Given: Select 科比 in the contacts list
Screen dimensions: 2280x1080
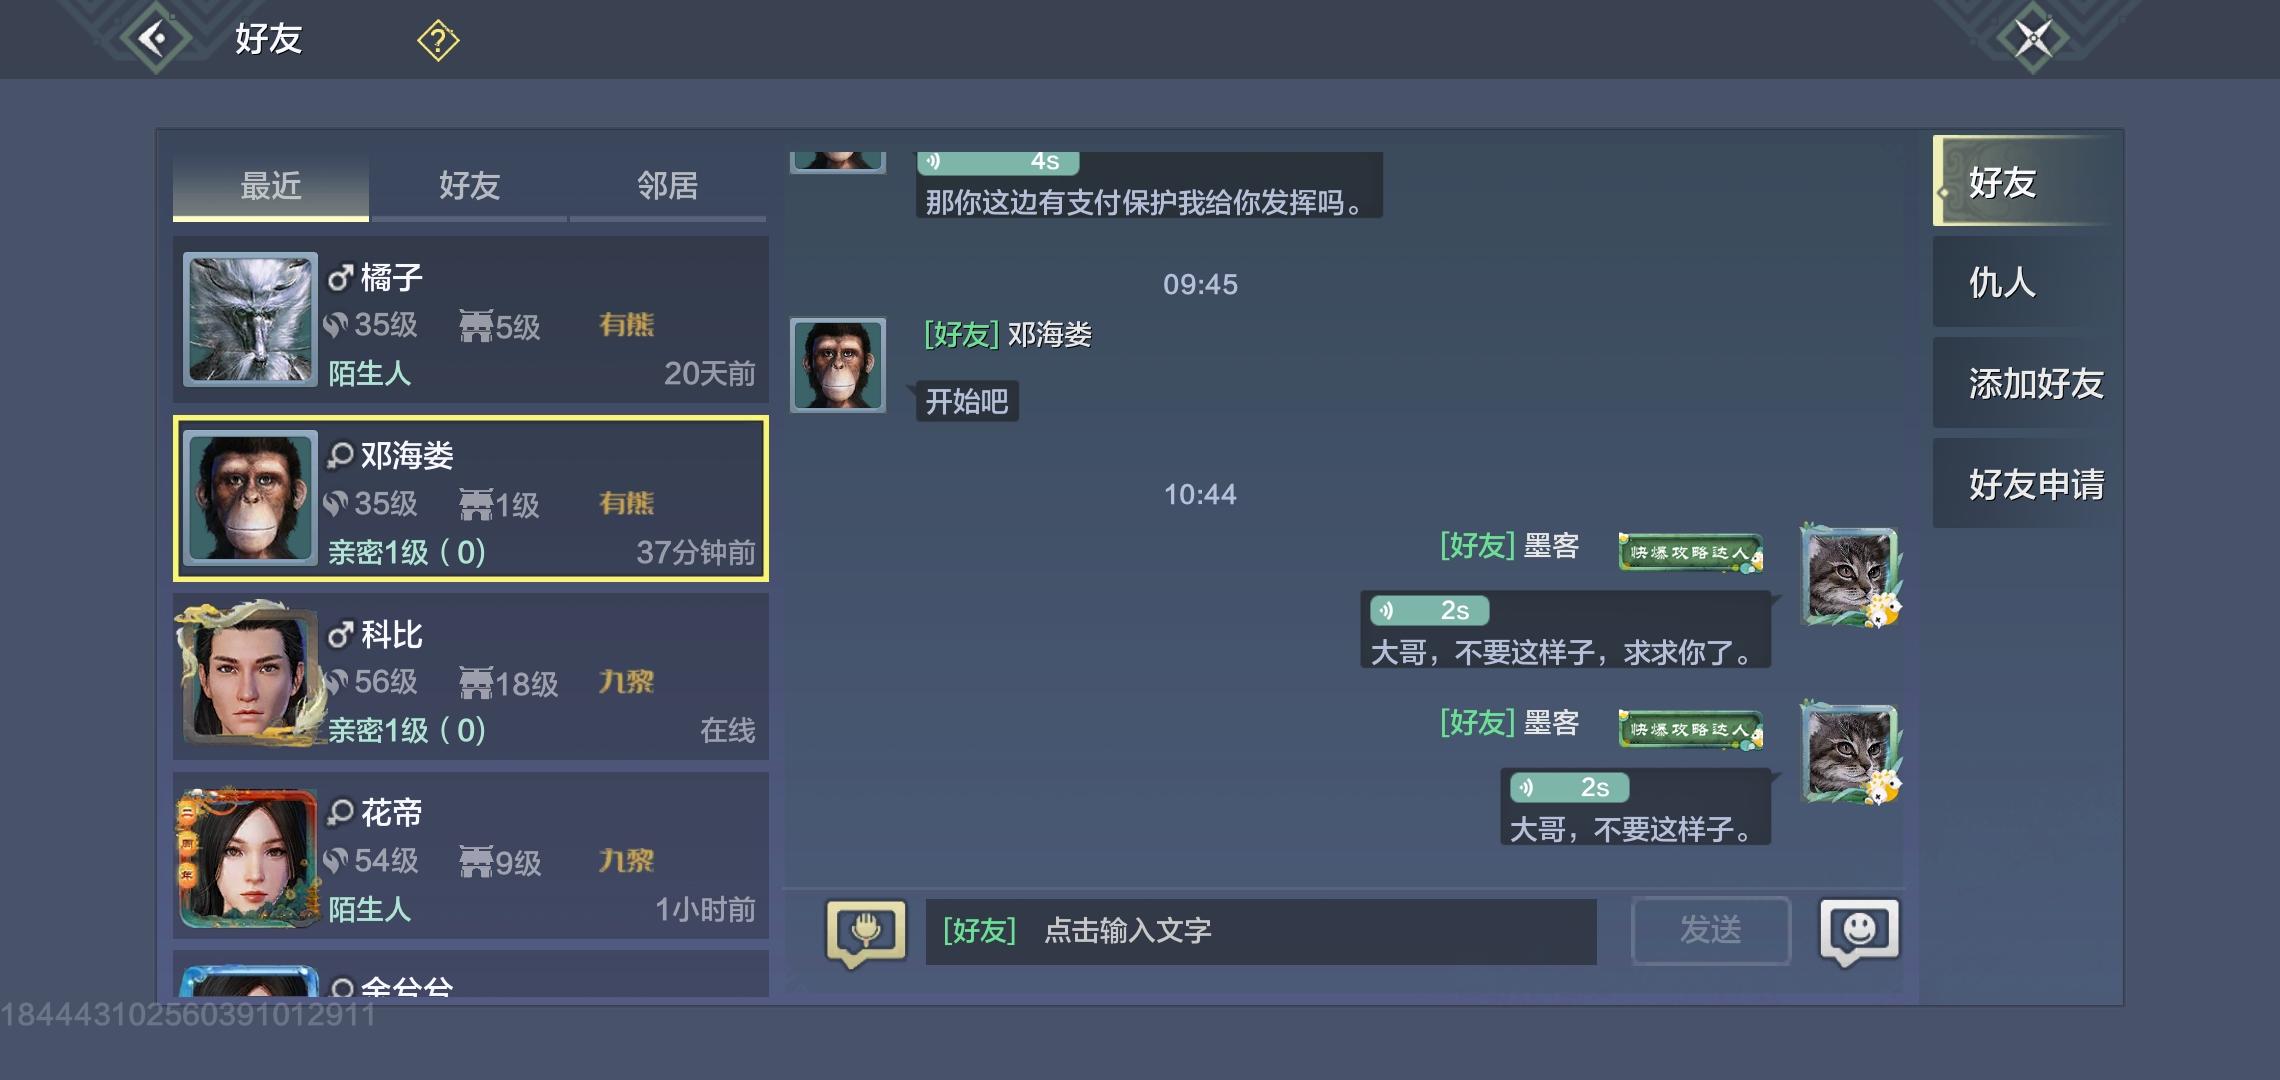Looking at the screenshot, I should click(x=471, y=677).
